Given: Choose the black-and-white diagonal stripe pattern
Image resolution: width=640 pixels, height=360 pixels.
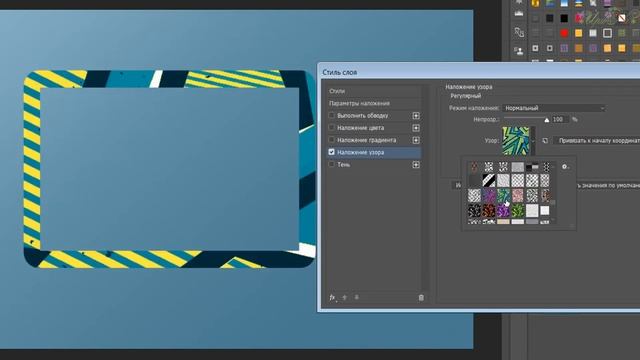Looking at the screenshot, I should (489, 180).
